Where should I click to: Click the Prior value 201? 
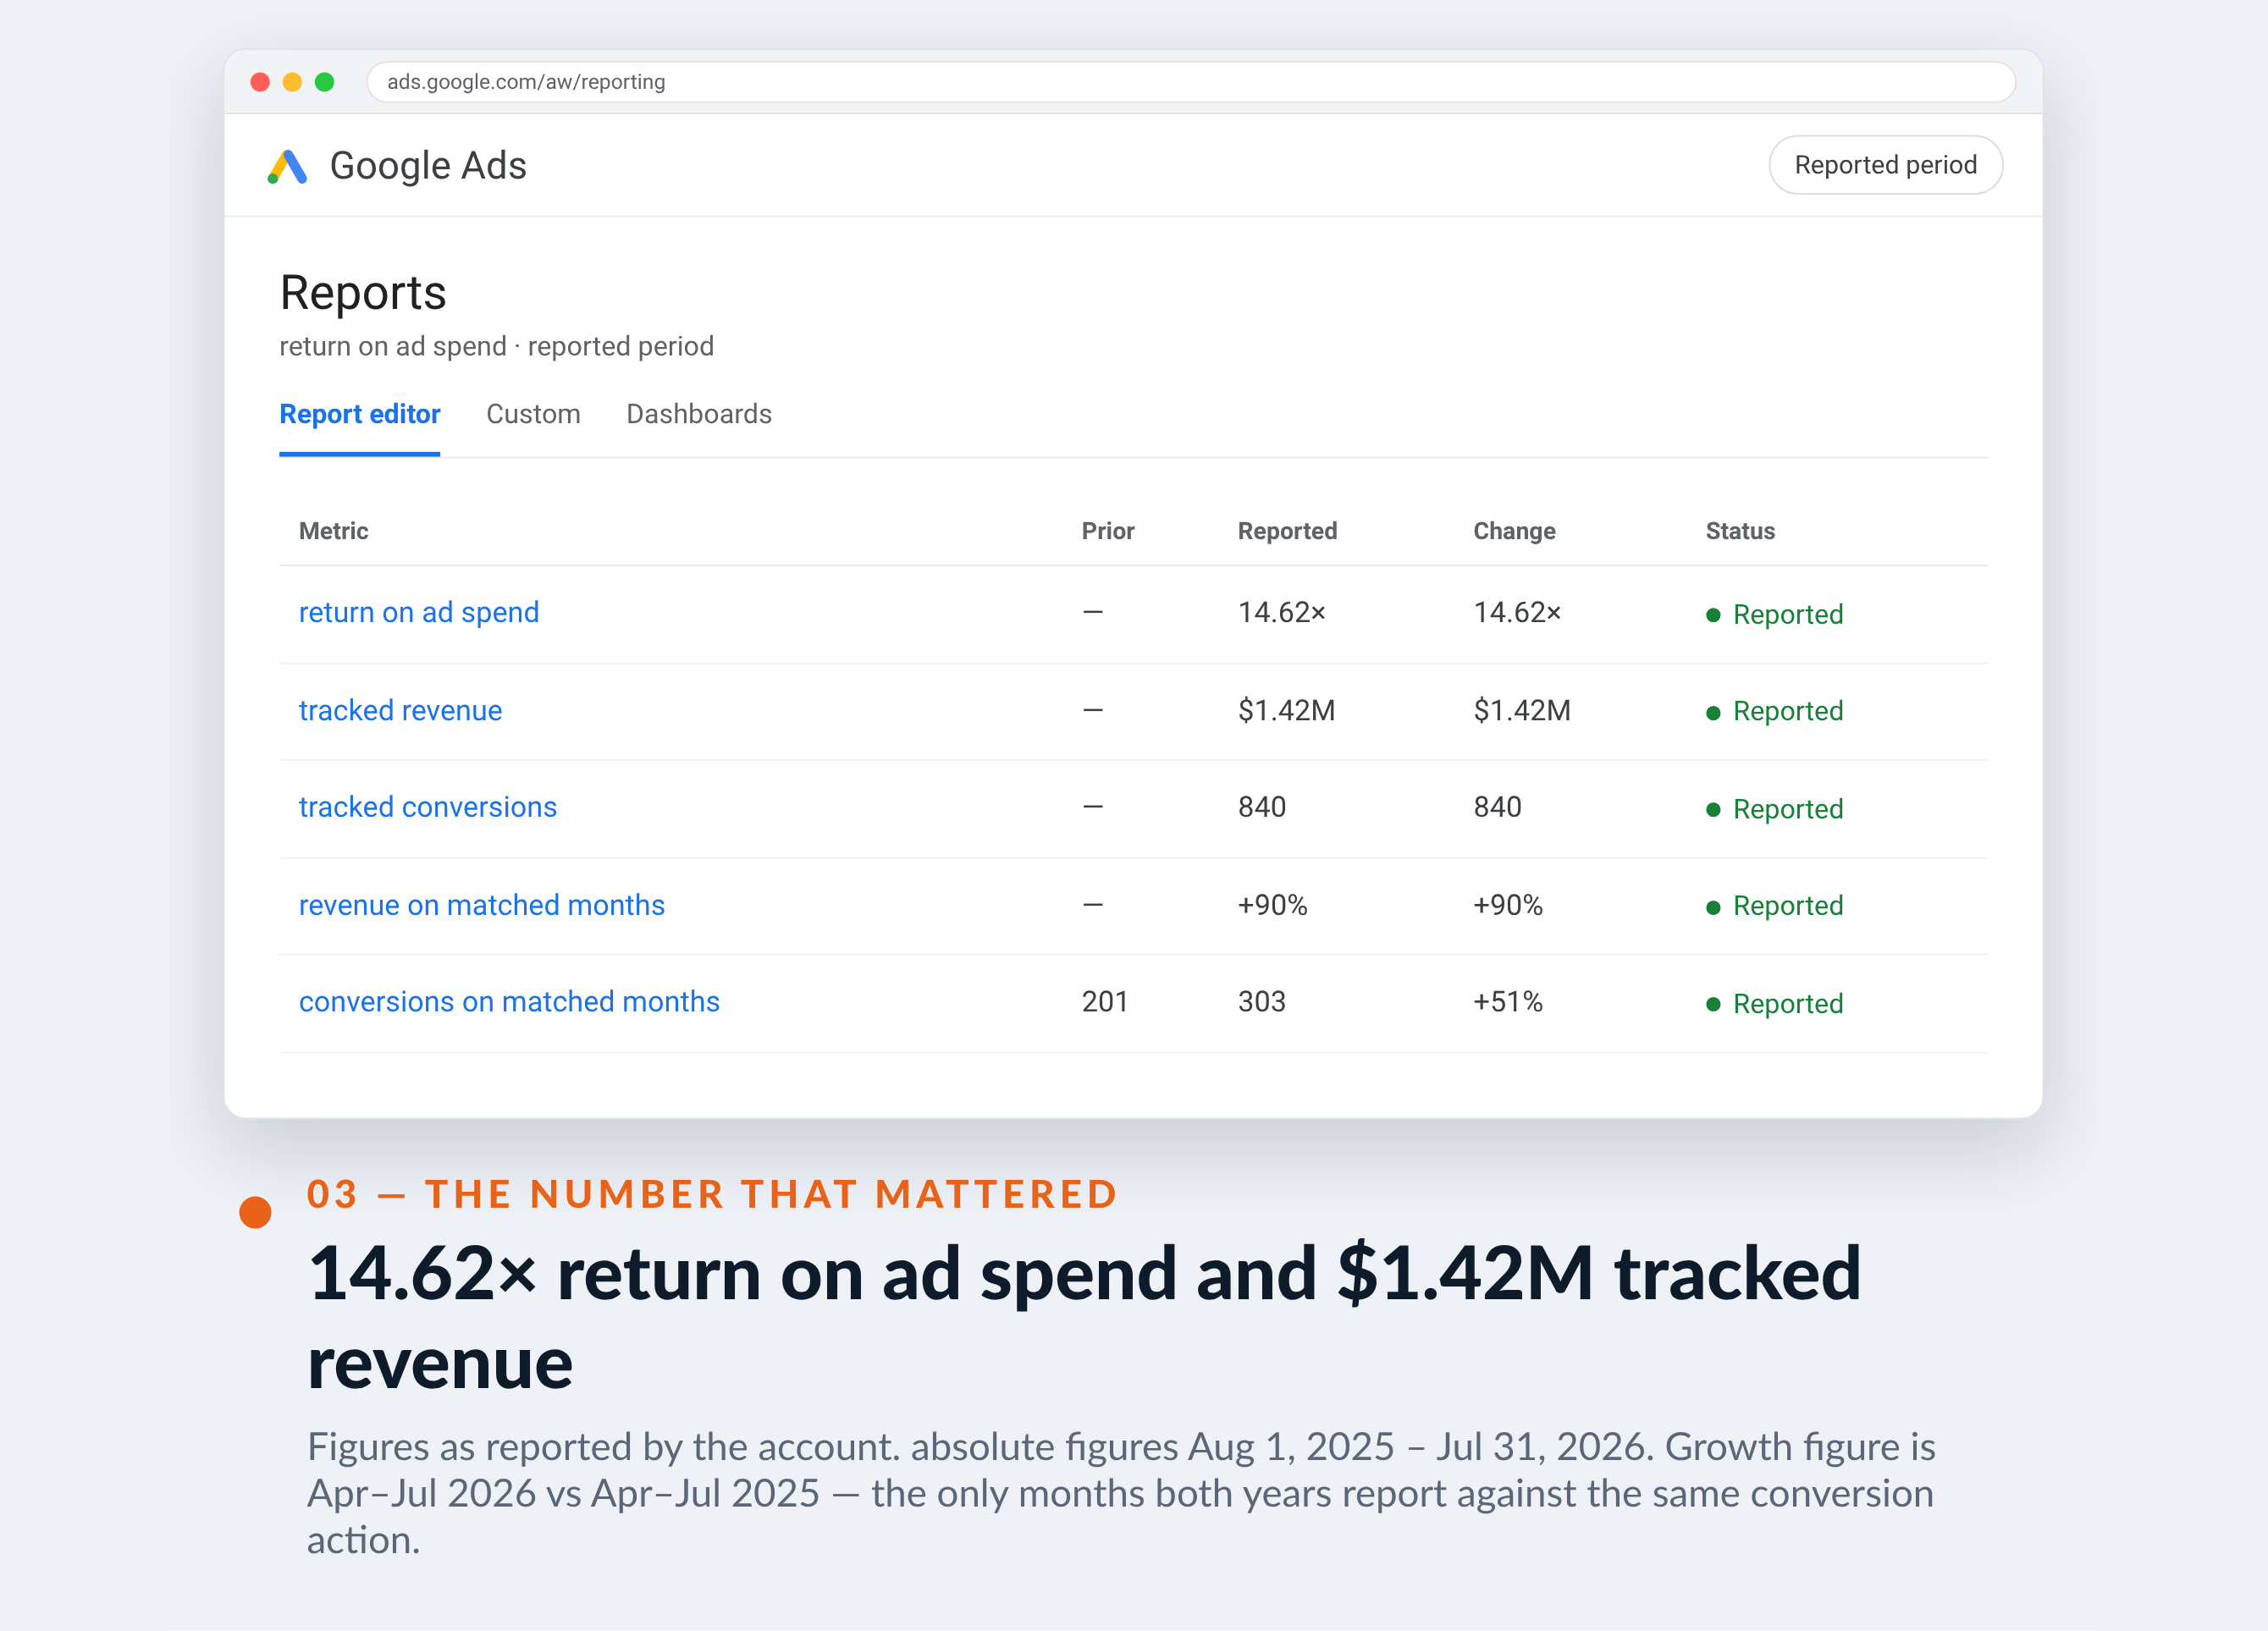pyautogui.click(x=1105, y=1002)
